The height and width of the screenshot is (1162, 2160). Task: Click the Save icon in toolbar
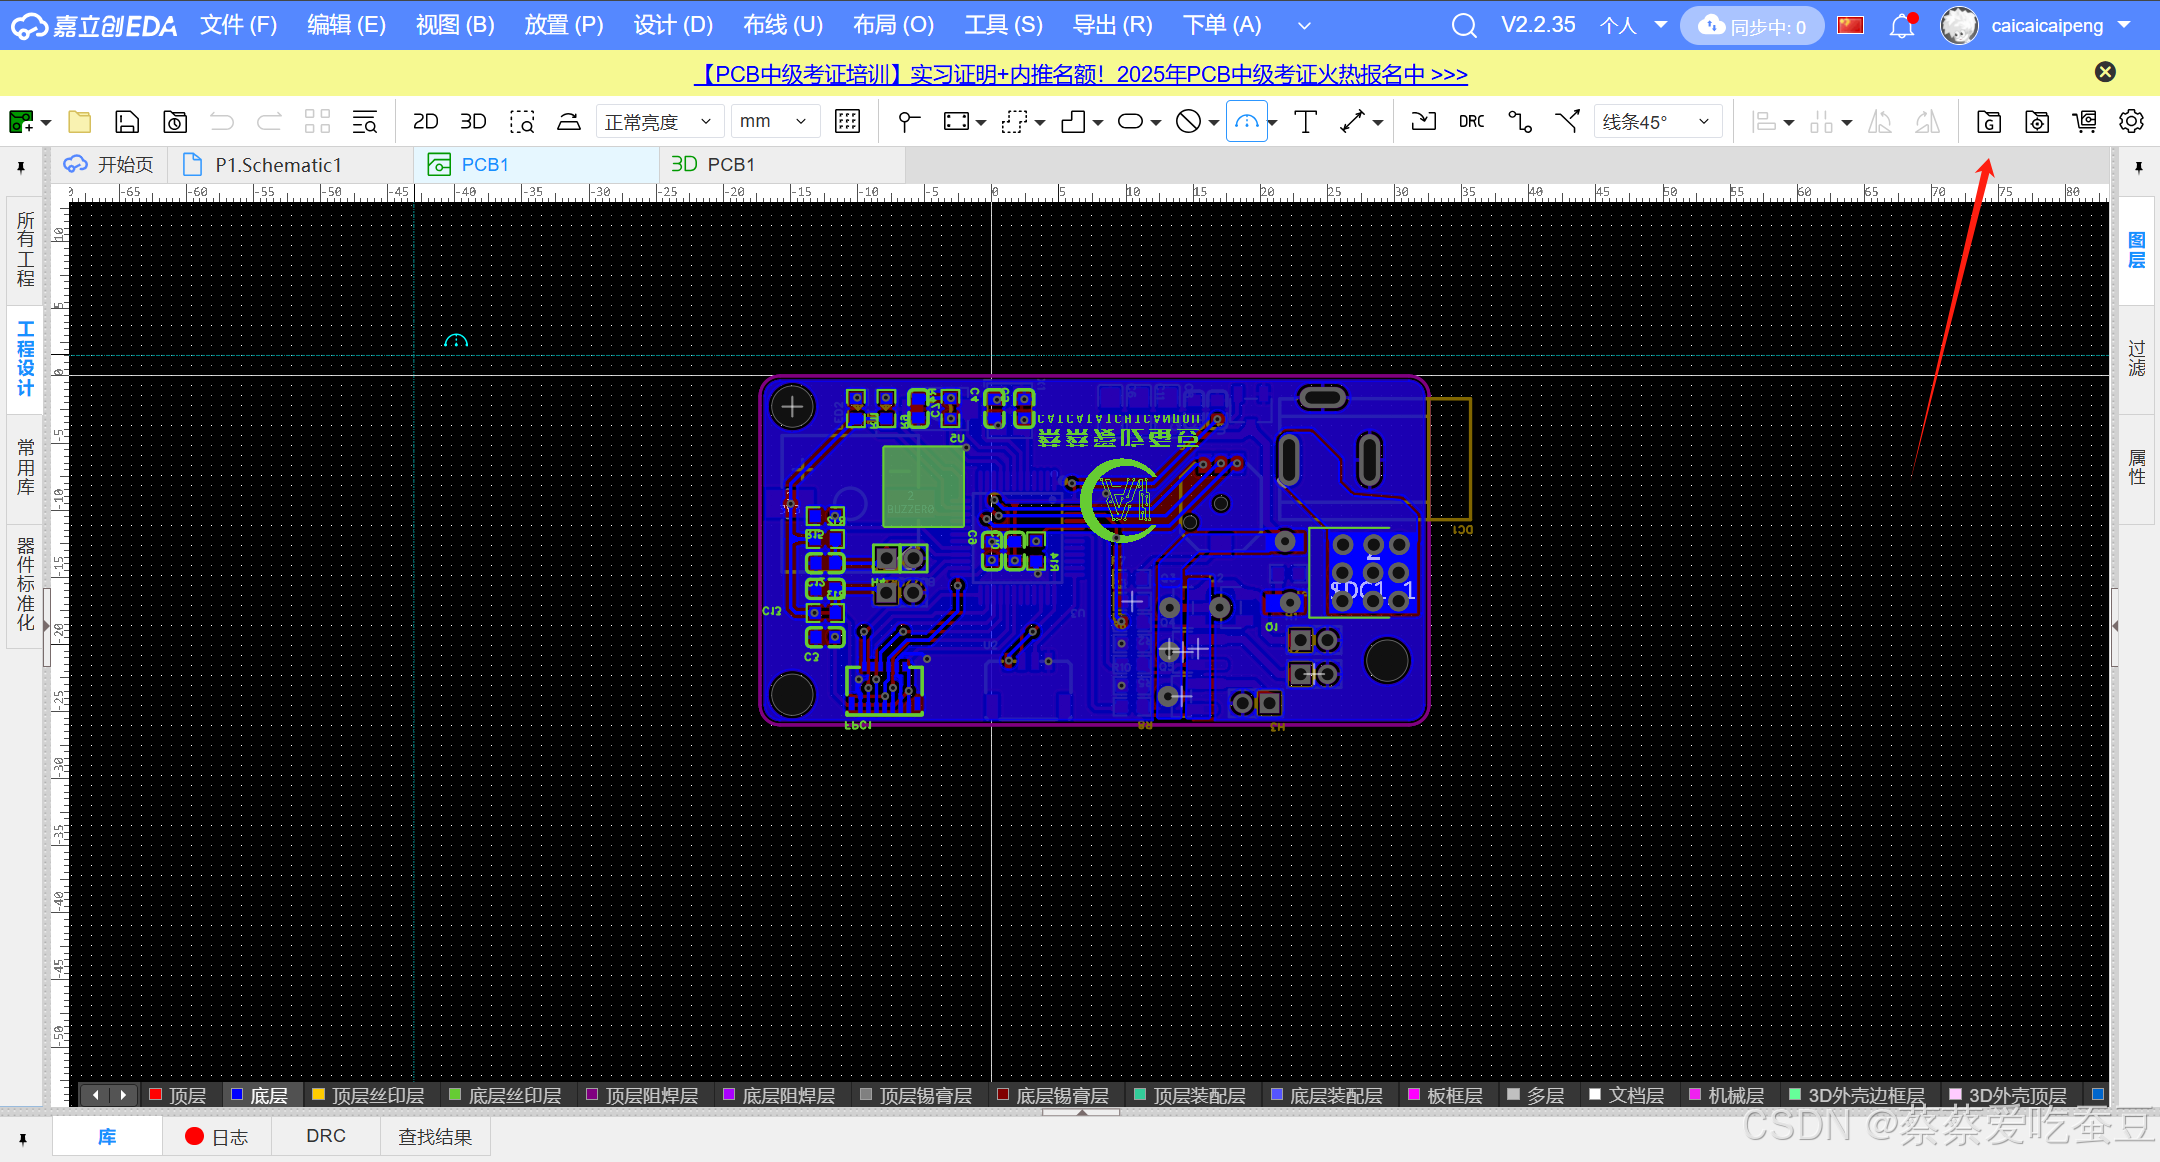point(127,122)
